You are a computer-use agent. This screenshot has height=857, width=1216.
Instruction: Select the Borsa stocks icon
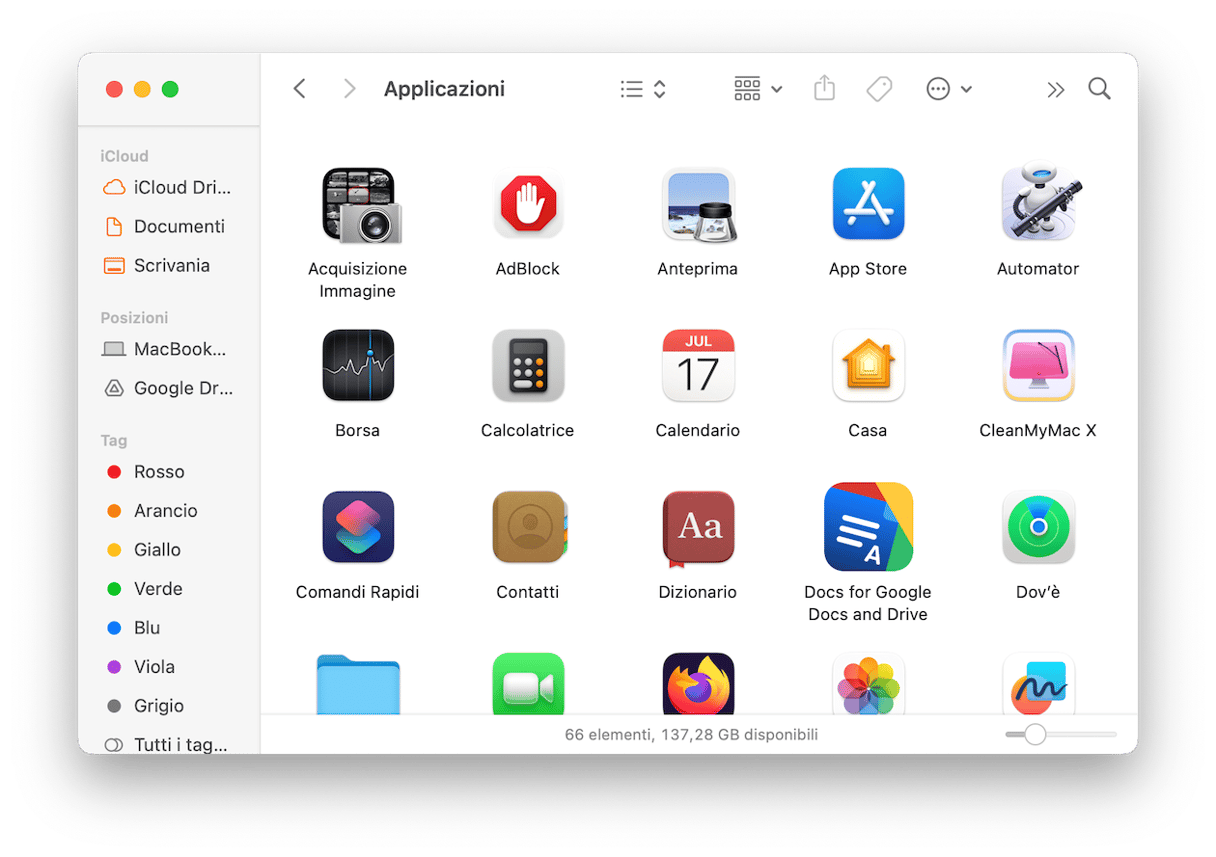point(358,366)
